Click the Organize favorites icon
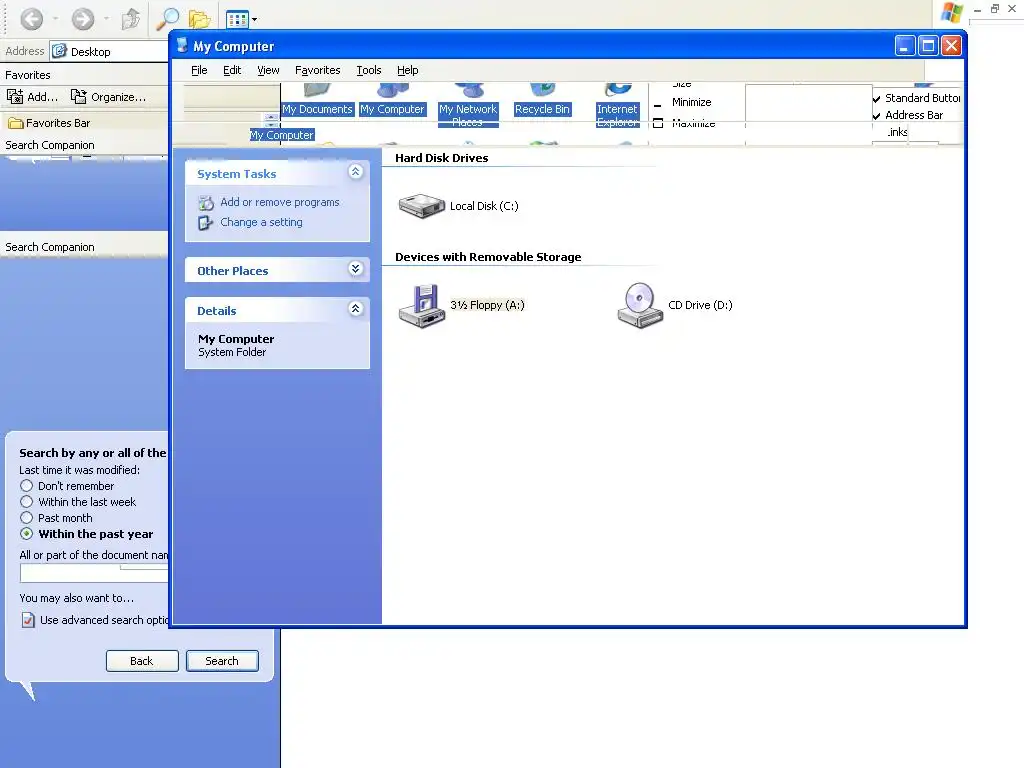 [78, 97]
